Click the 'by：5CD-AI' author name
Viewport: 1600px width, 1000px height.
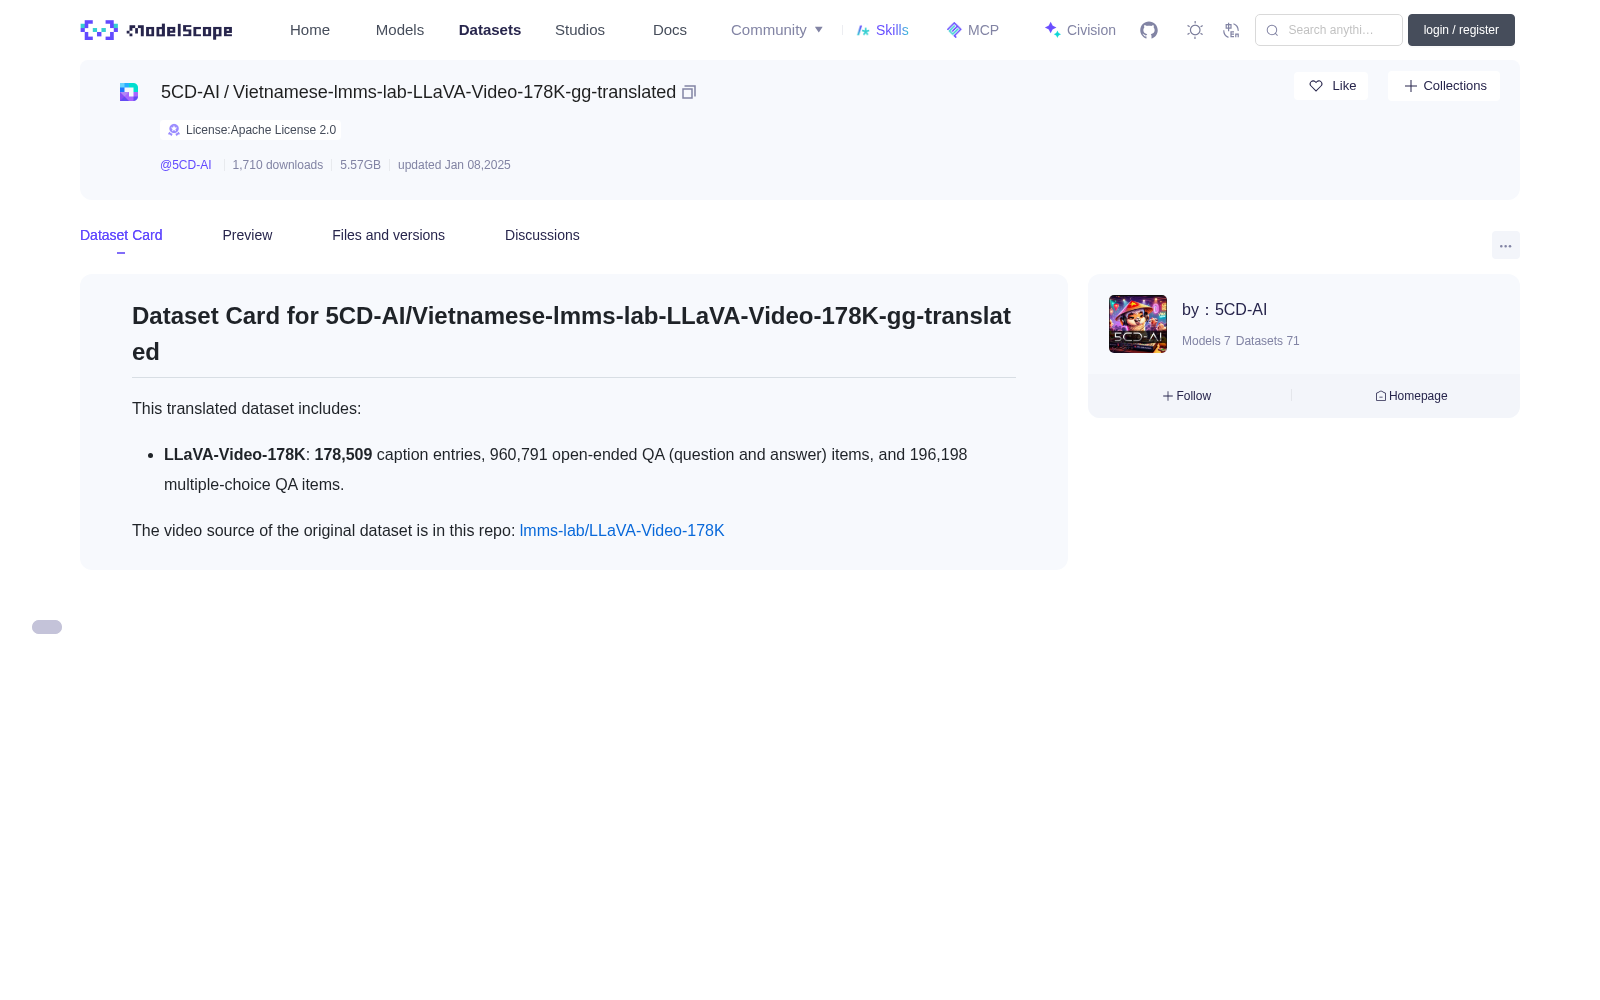pyautogui.click(x=1225, y=310)
